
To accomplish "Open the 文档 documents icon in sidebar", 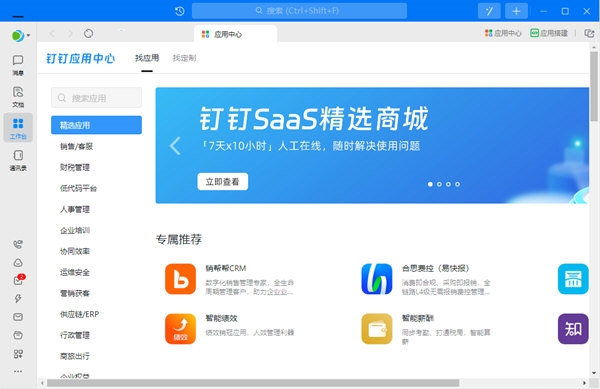I will coord(18,96).
